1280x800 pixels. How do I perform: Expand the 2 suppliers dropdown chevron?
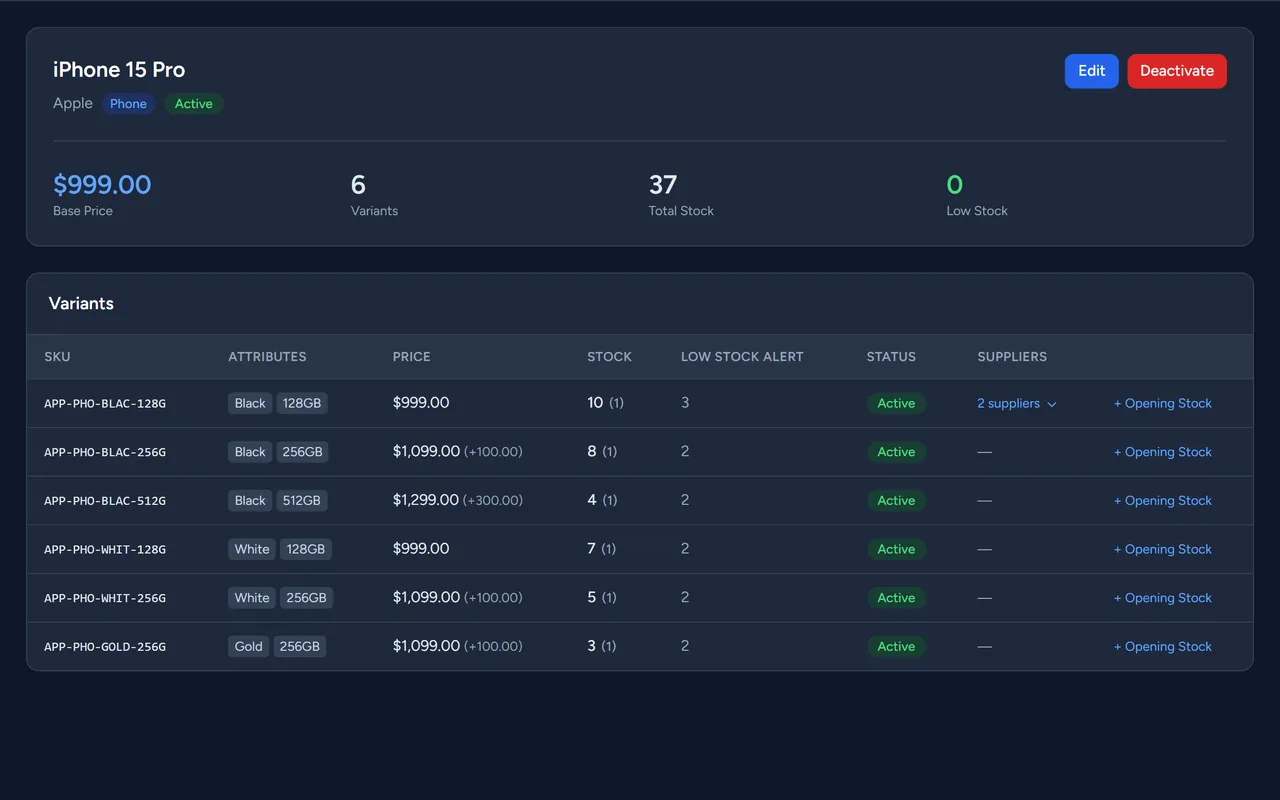coord(1051,404)
